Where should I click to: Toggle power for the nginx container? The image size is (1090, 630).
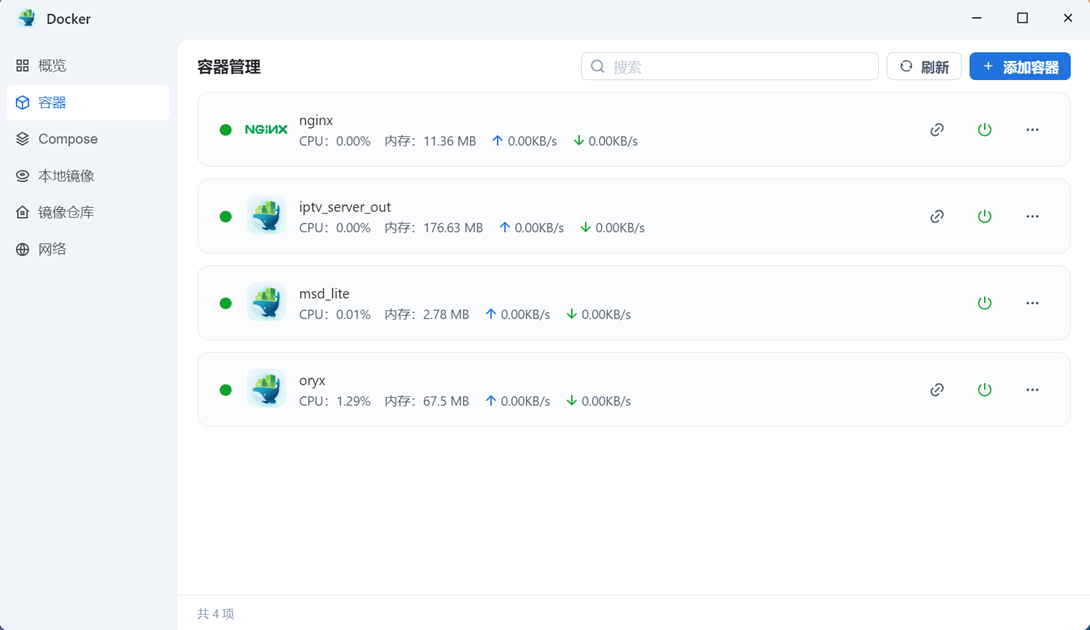click(x=984, y=129)
